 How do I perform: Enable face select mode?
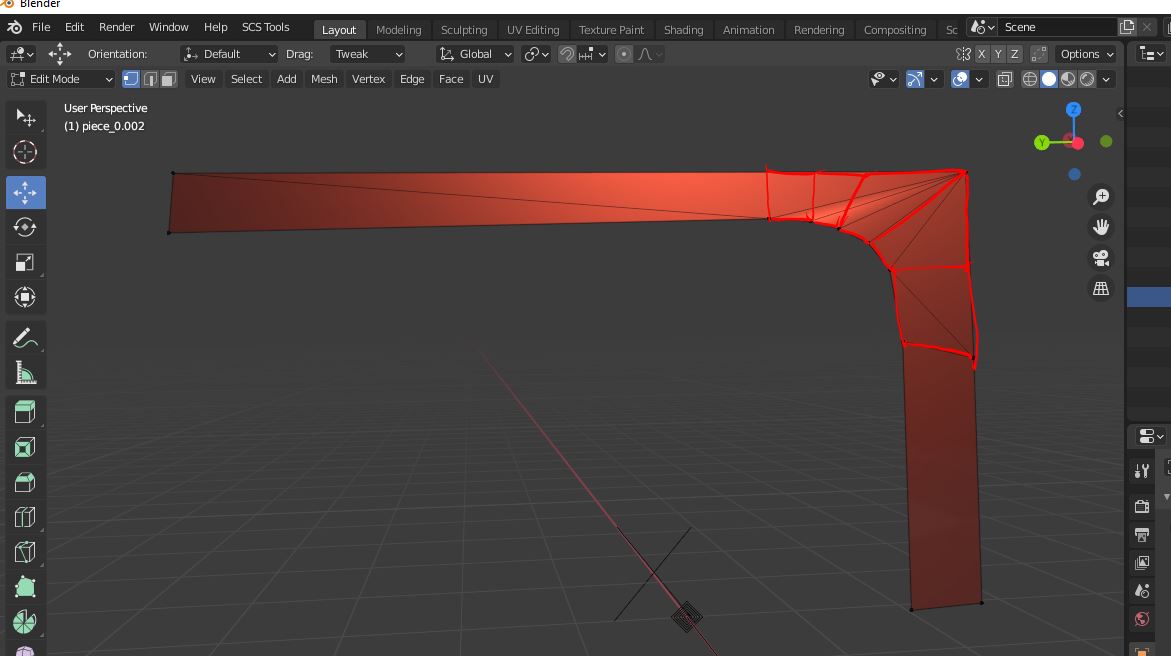pyautogui.click(x=169, y=79)
